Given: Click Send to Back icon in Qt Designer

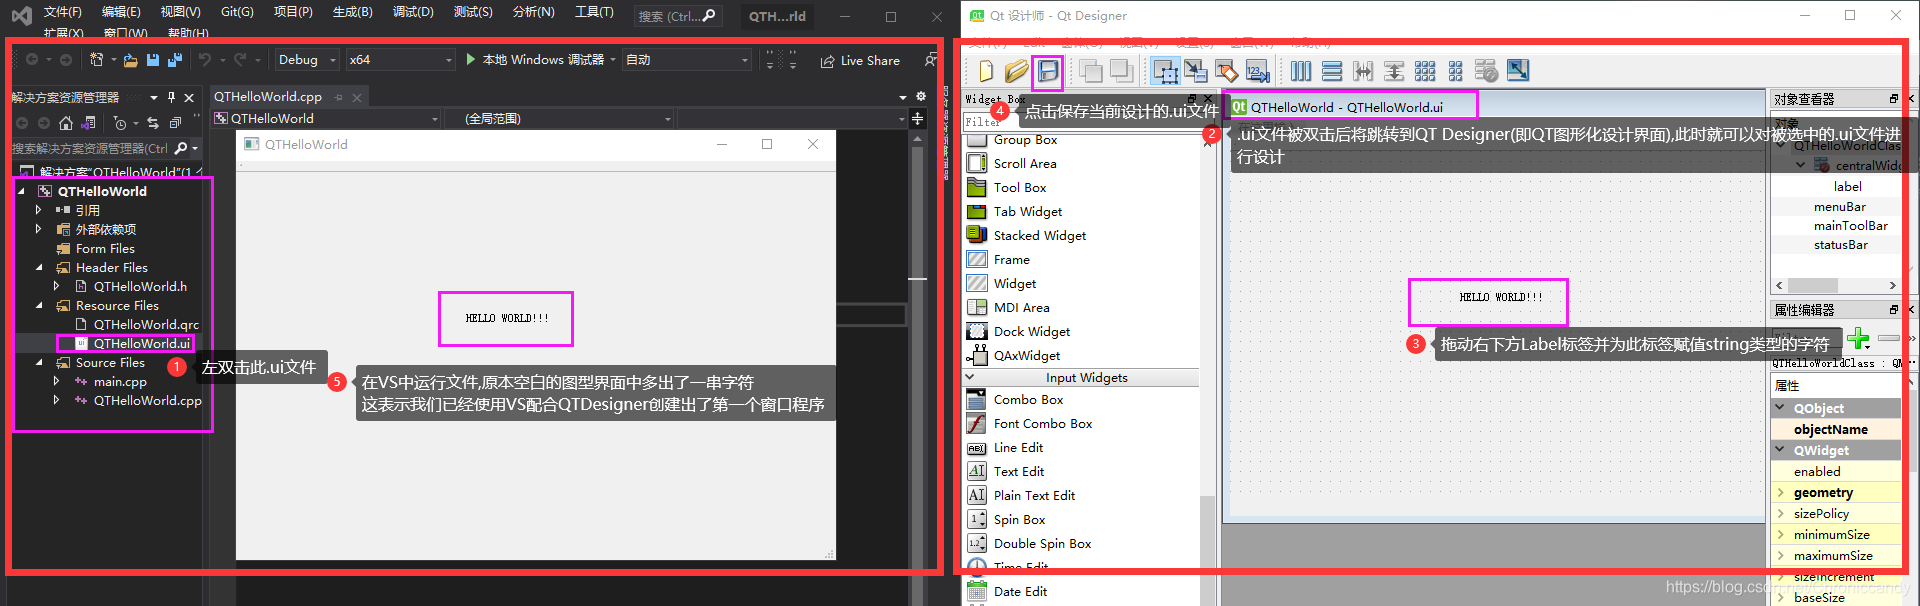Looking at the screenshot, I should click(x=1091, y=71).
